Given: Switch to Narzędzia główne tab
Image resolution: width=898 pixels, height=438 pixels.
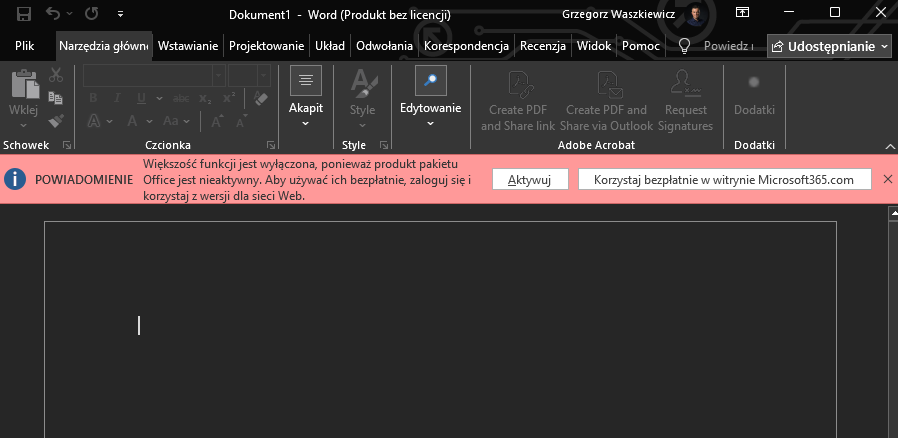Looking at the screenshot, I should (104, 46).
